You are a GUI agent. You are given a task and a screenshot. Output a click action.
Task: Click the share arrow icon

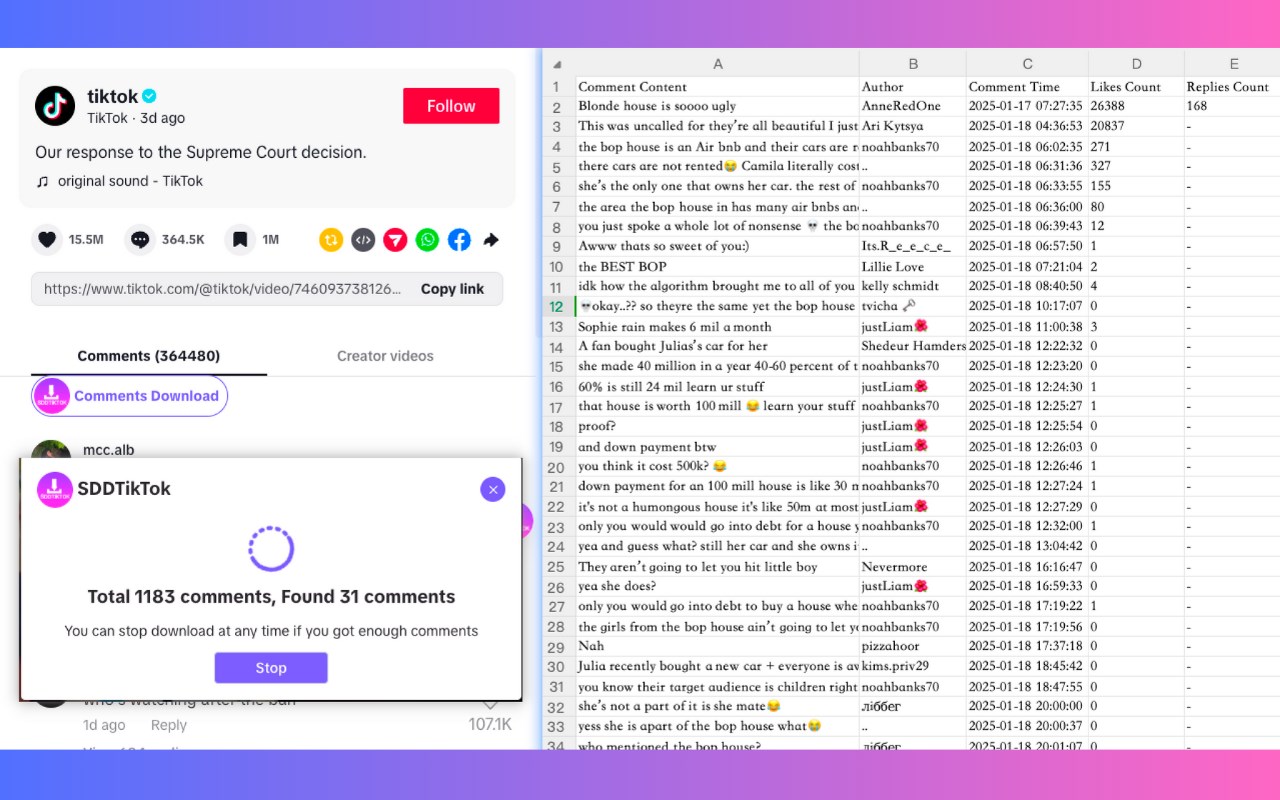491,240
